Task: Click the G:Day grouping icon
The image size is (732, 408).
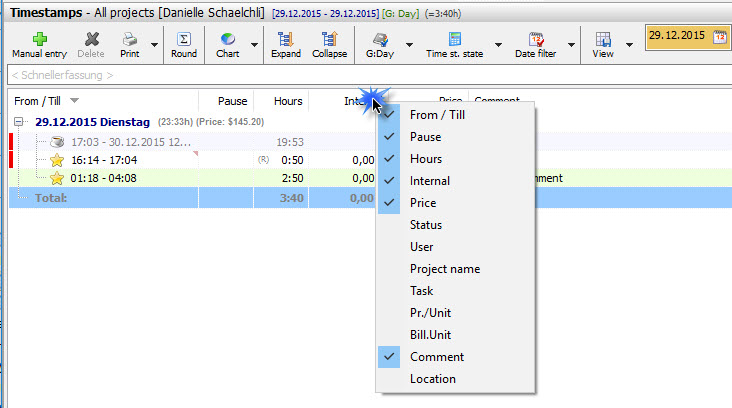Action: 380,39
